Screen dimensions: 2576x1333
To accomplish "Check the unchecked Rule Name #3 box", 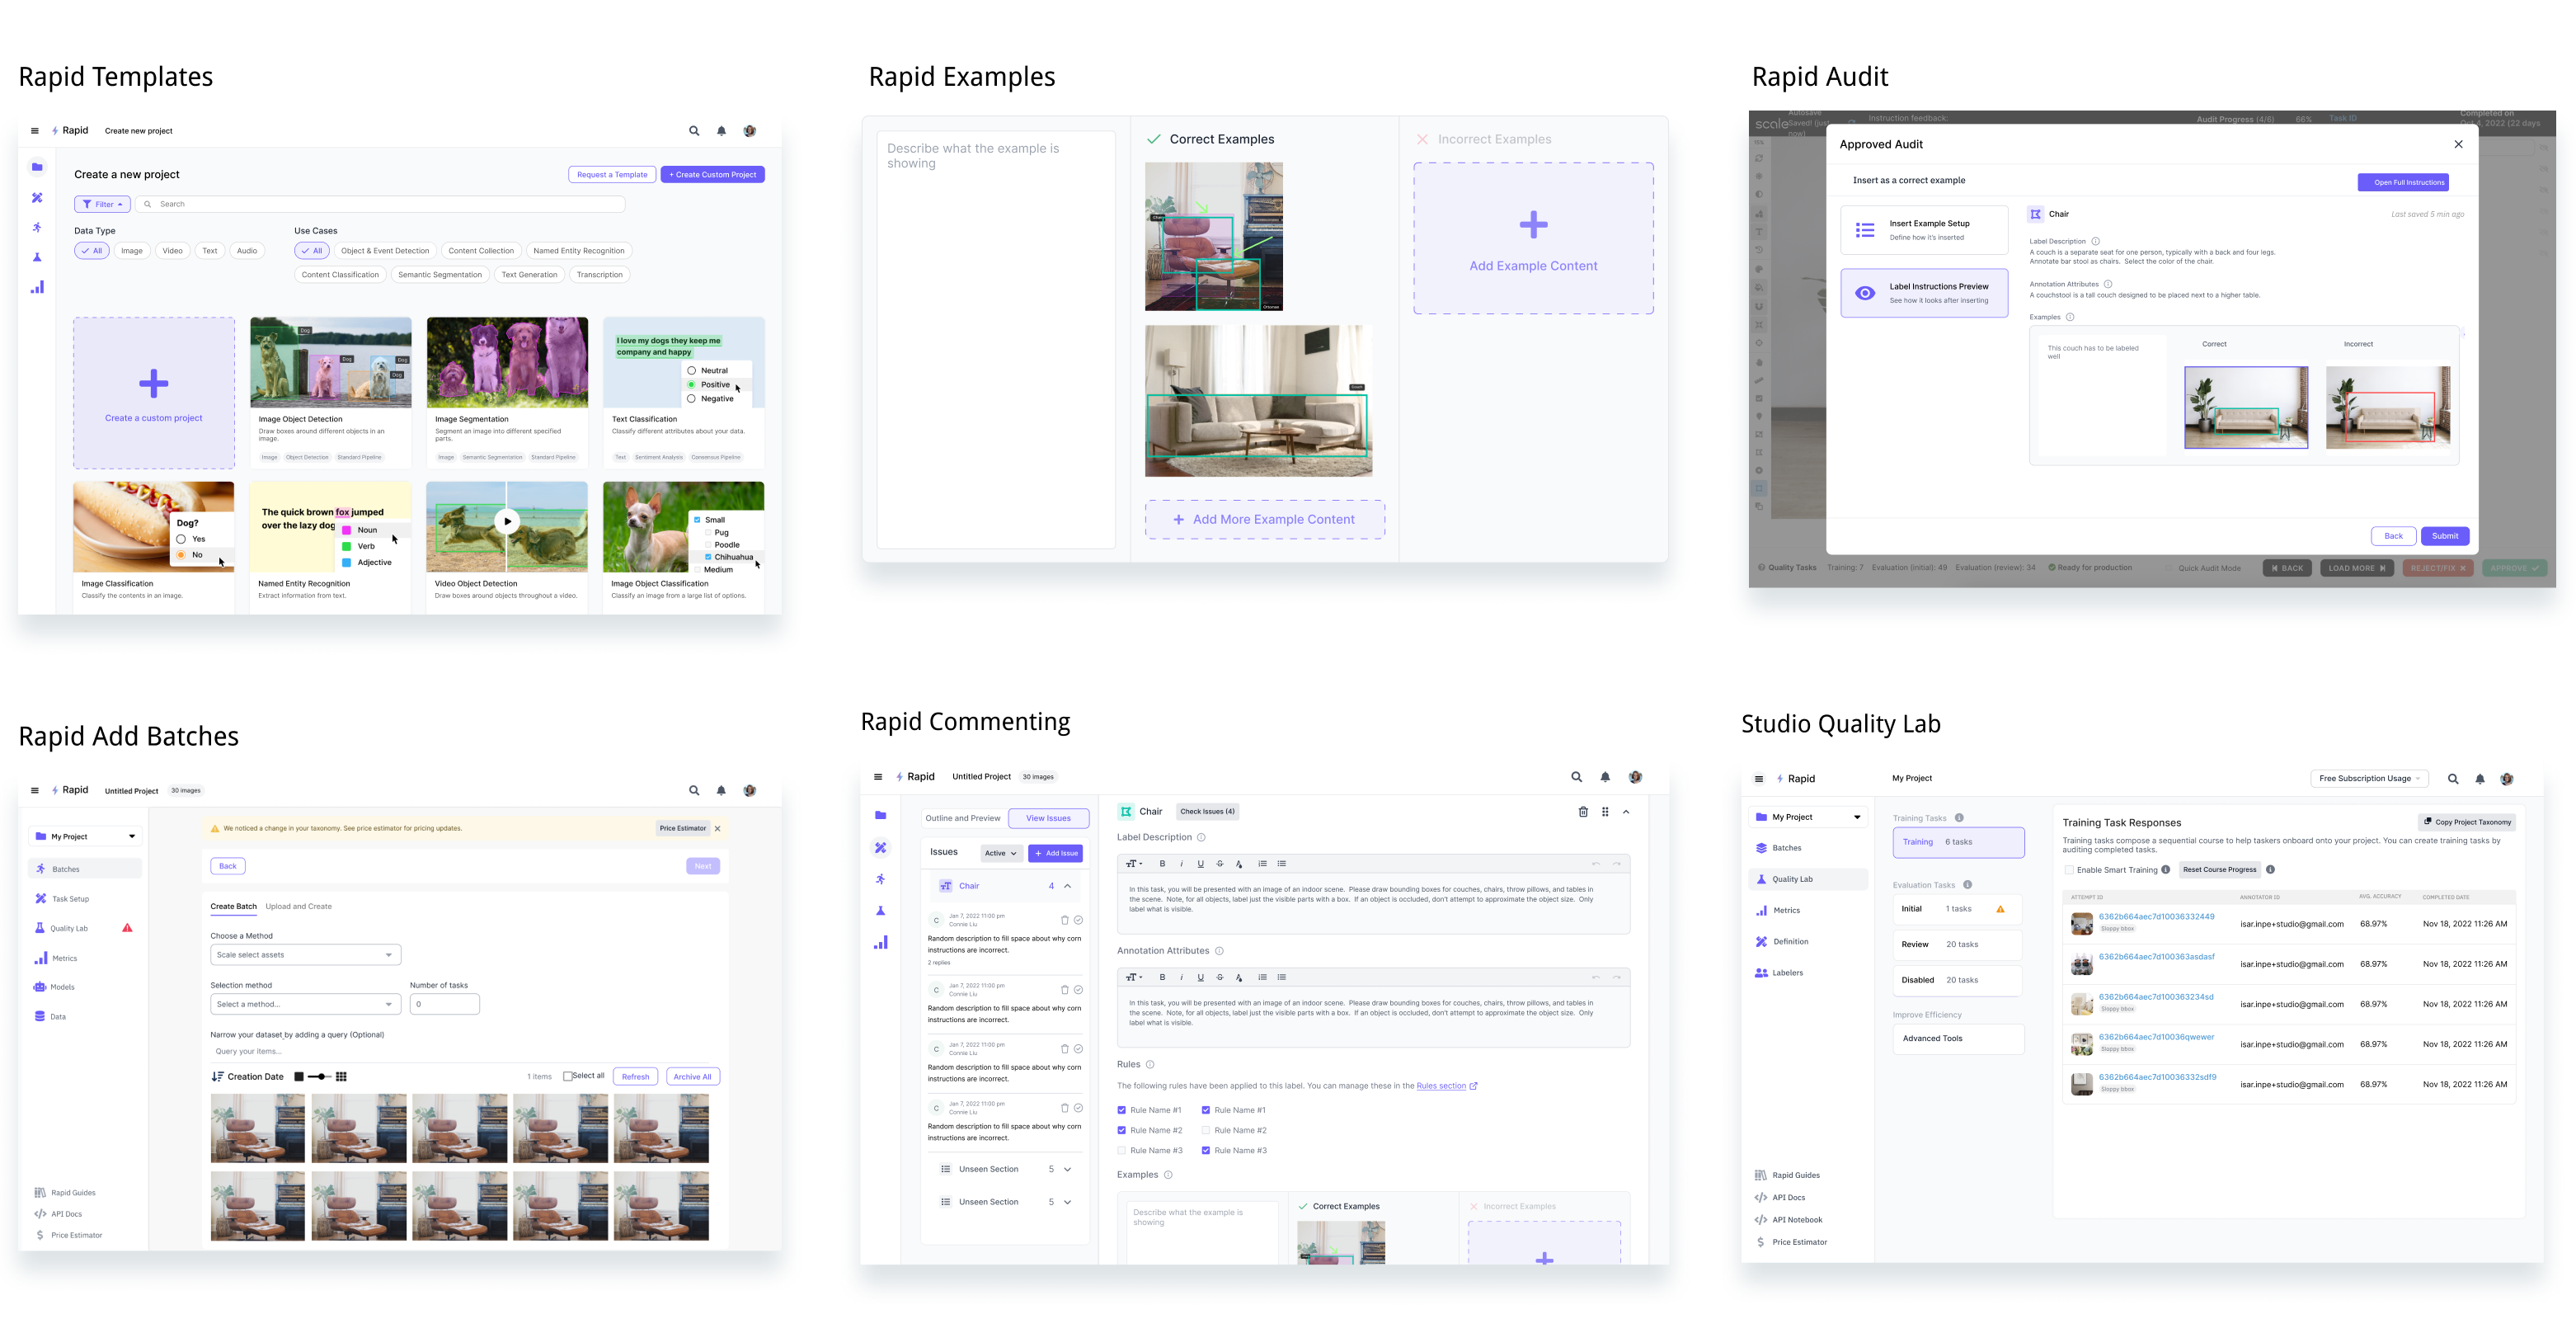I will coord(1122,1151).
